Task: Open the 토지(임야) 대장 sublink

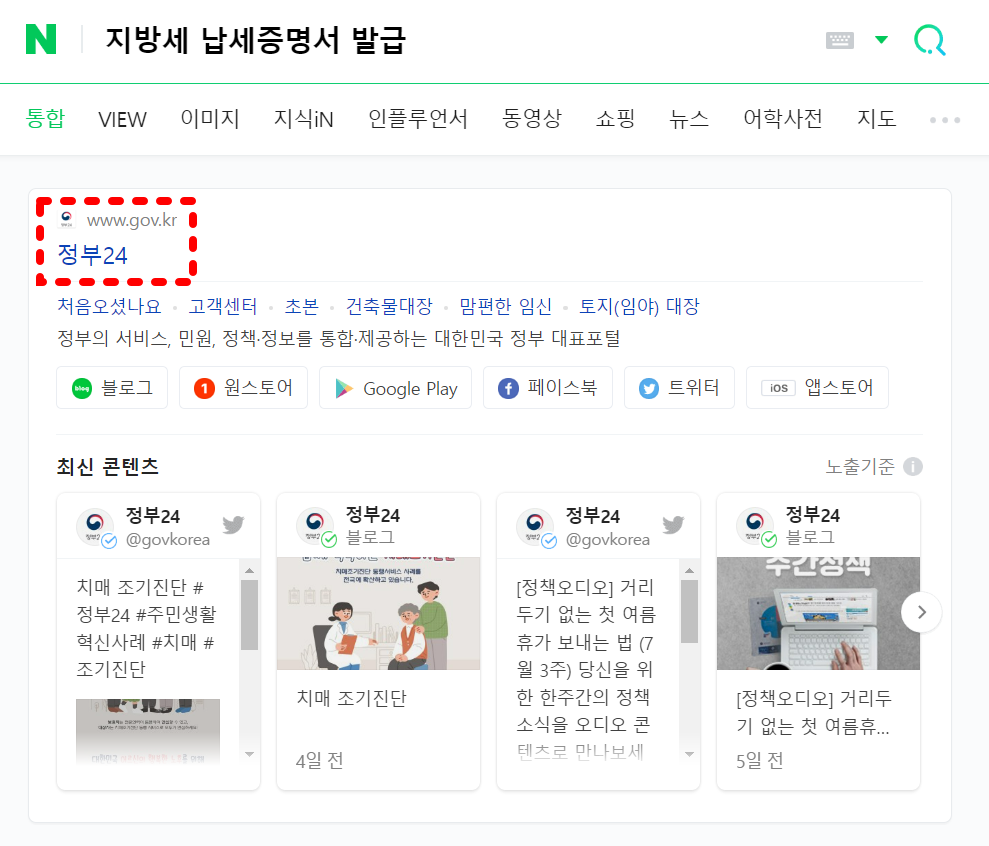Action: pyautogui.click(x=640, y=306)
